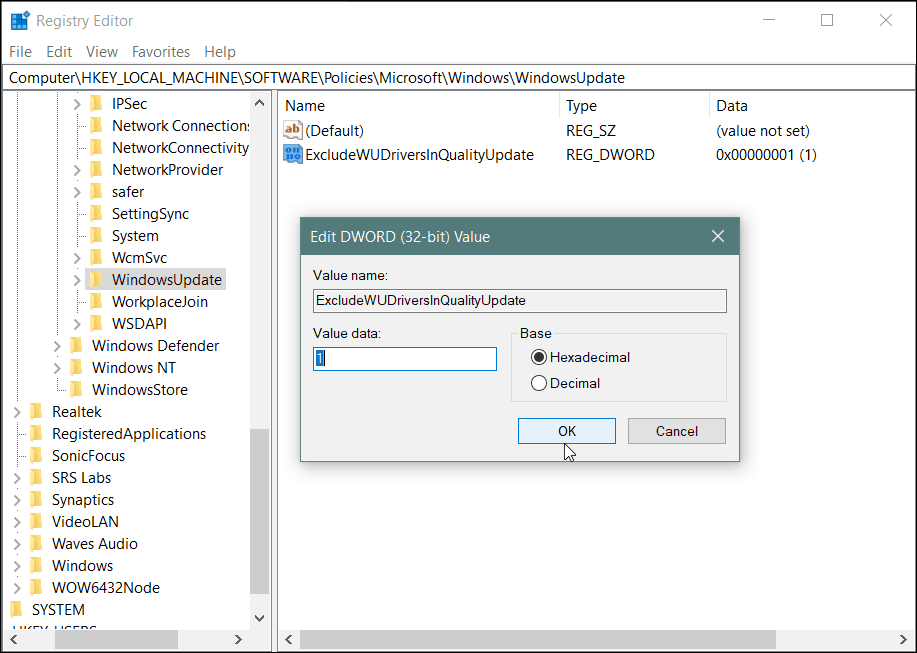
Task: Select the System key under Windows policies
Action: tap(135, 236)
